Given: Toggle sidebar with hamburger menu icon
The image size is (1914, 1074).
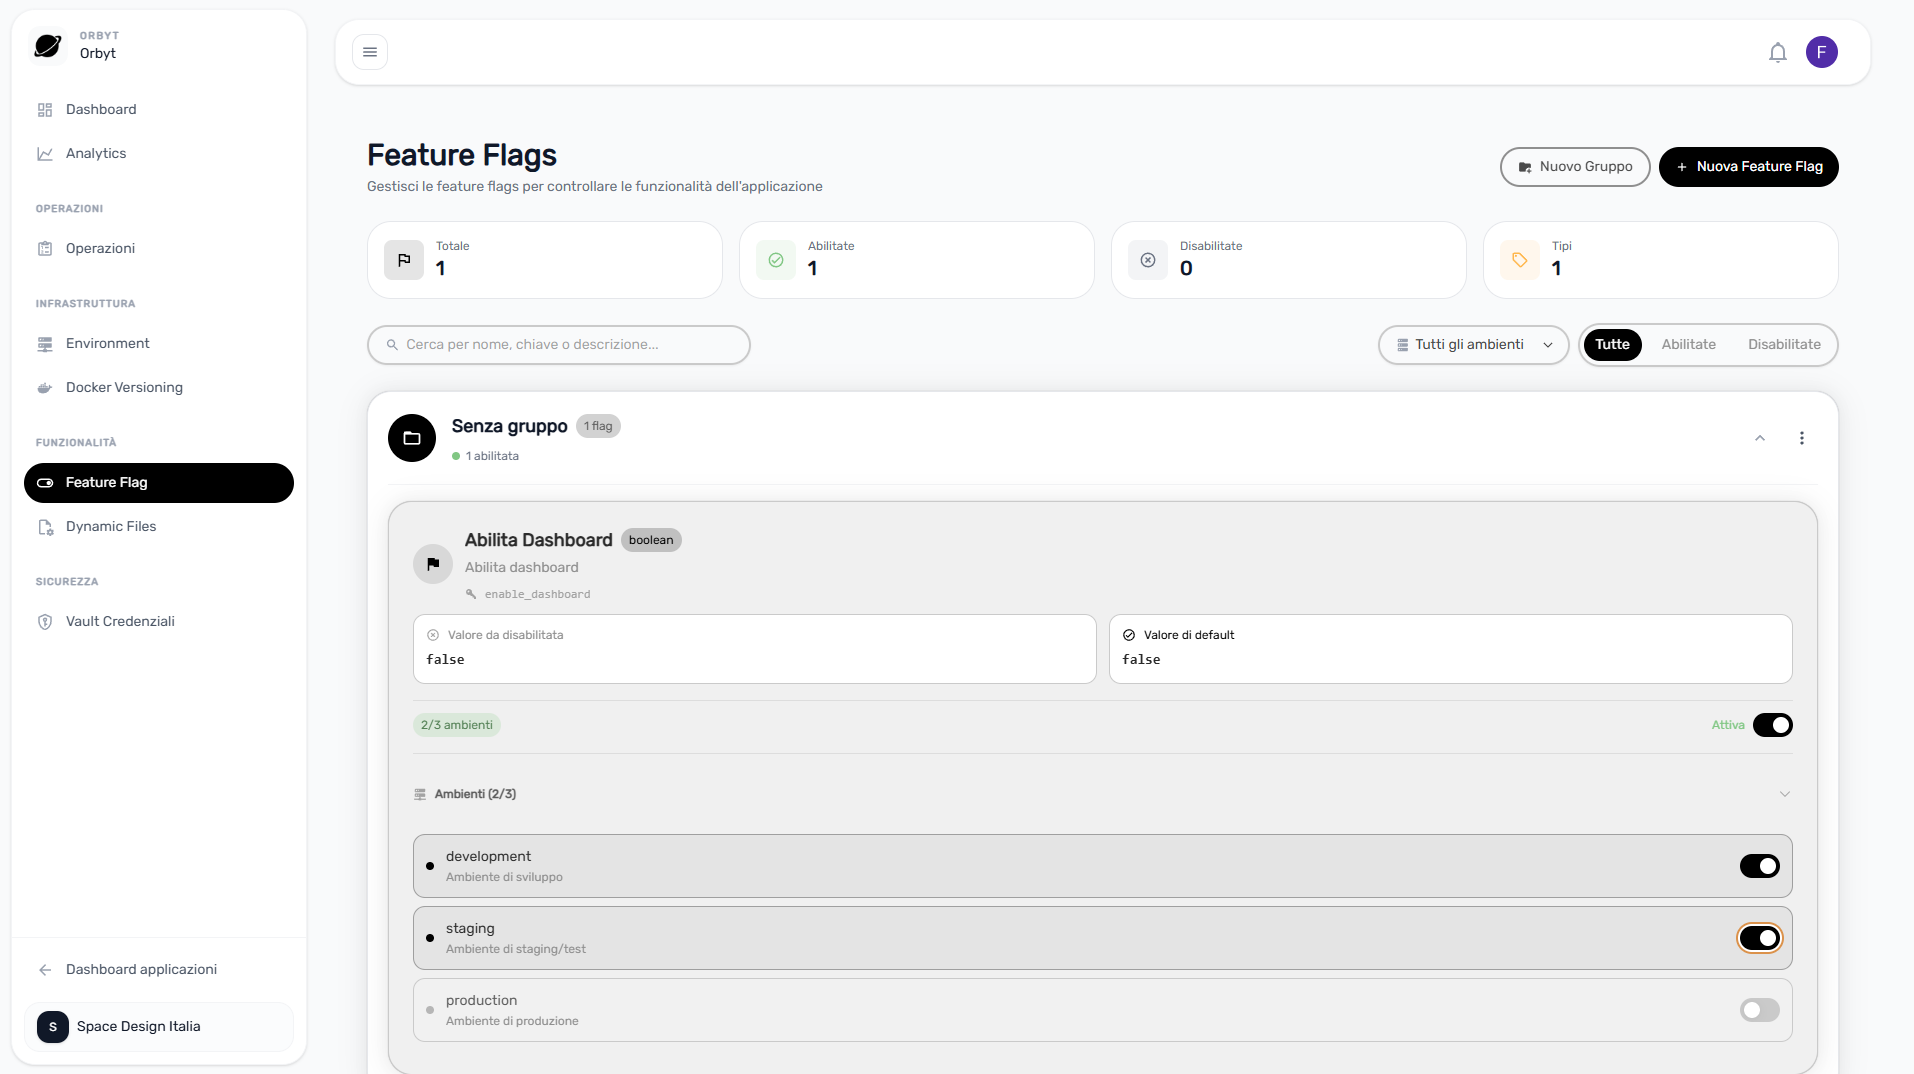Looking at the screenshot, I should 370,52.
